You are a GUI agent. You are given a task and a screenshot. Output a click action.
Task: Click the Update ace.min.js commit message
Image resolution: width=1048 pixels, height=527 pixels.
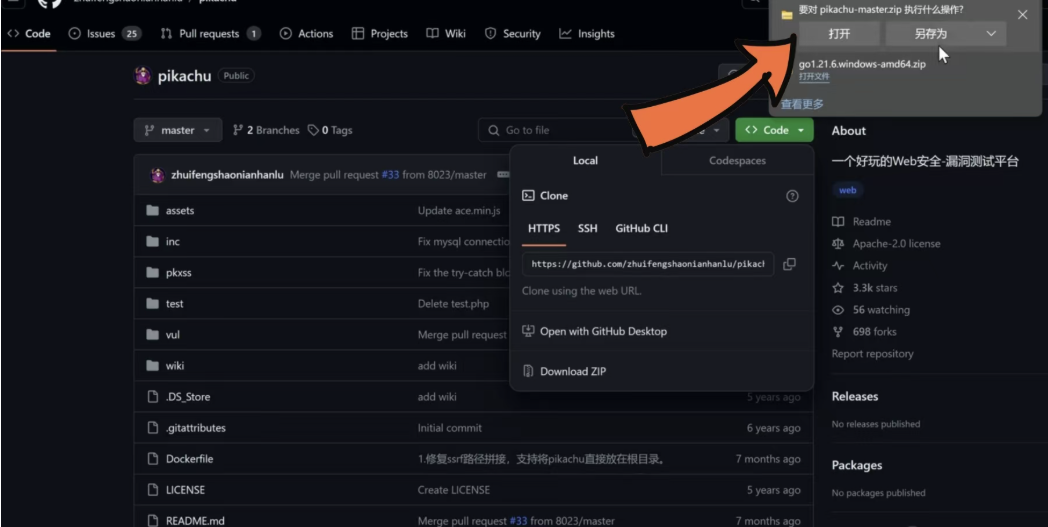click(x=459, y=211)
